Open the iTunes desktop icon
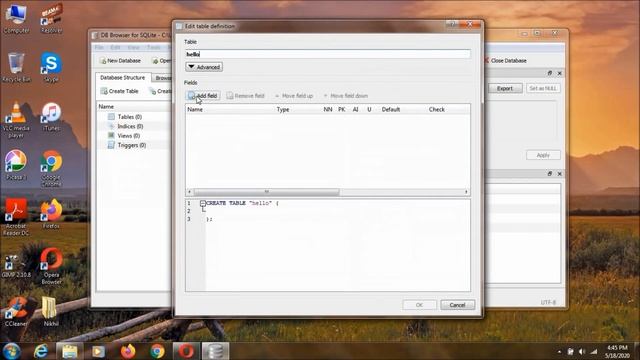Image resolution: width=640 pixels, height=360 pixels. point(51,117)
